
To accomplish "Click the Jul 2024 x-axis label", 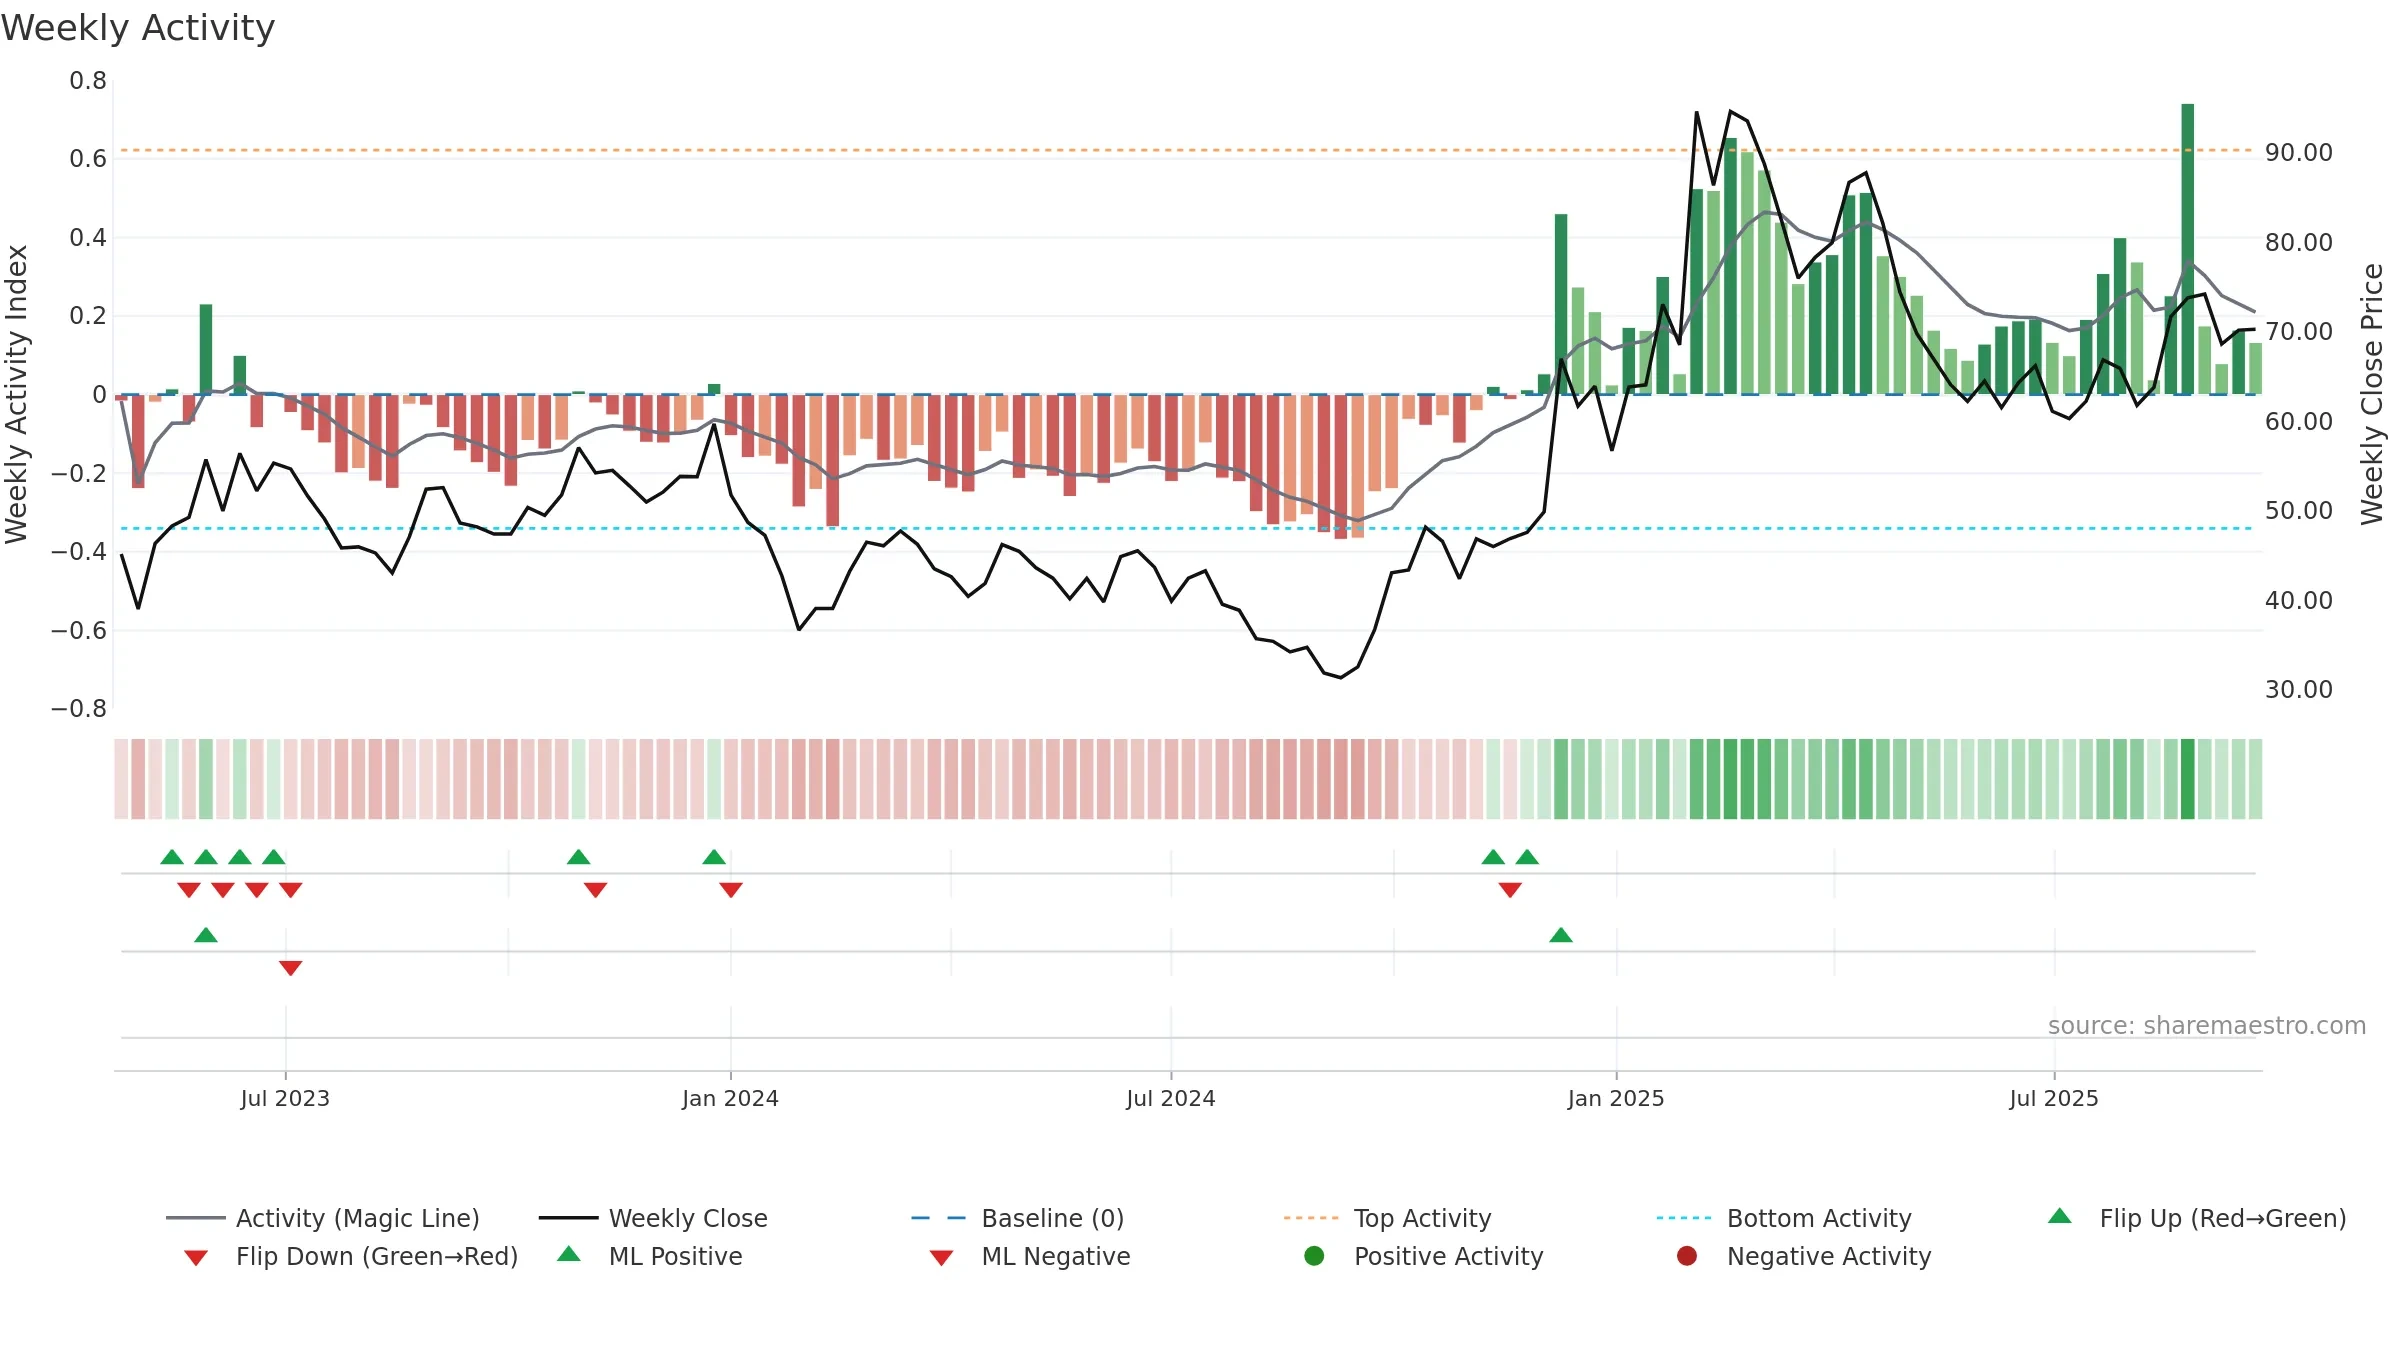I will (1171, 1098).
